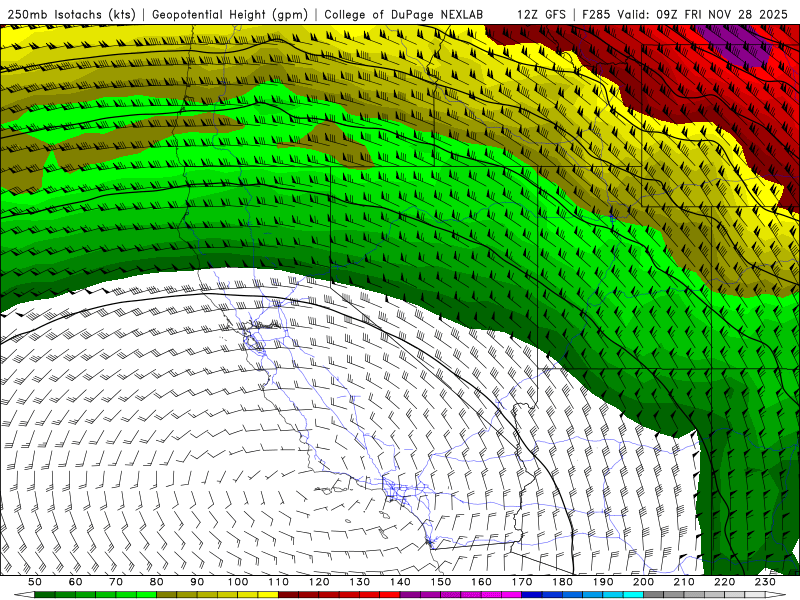Click the 'F285 Valid: 09Z FRI NOV 28 2025' text
Screen dimensions: 800x600
point(686,14)
